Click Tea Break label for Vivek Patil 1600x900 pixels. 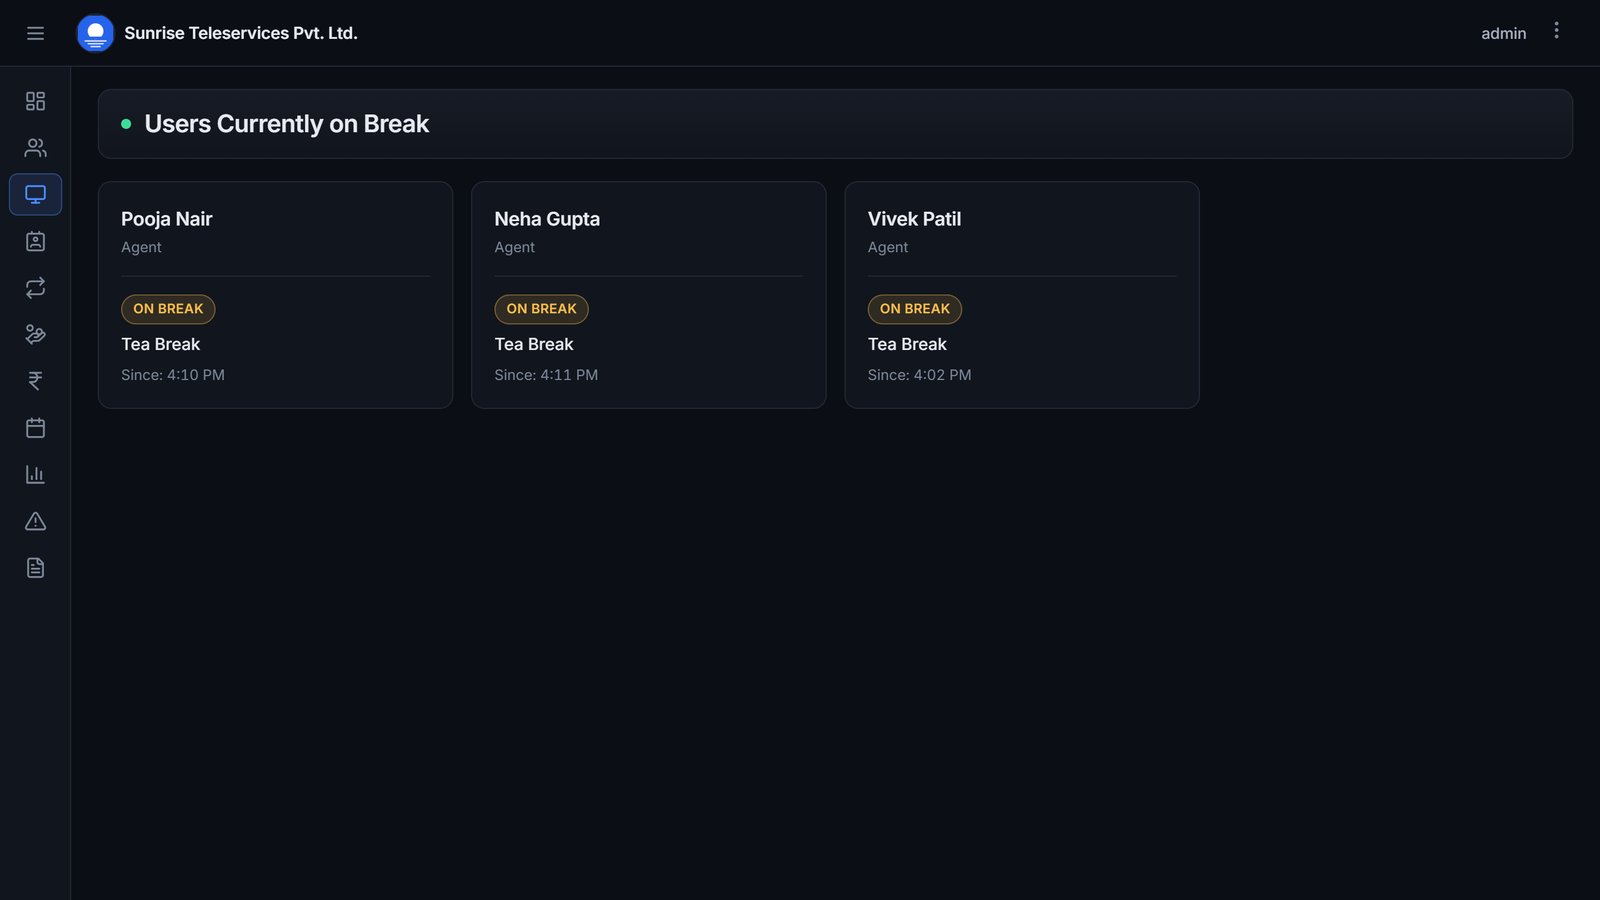pyautogui.click(x=907, y=344)
